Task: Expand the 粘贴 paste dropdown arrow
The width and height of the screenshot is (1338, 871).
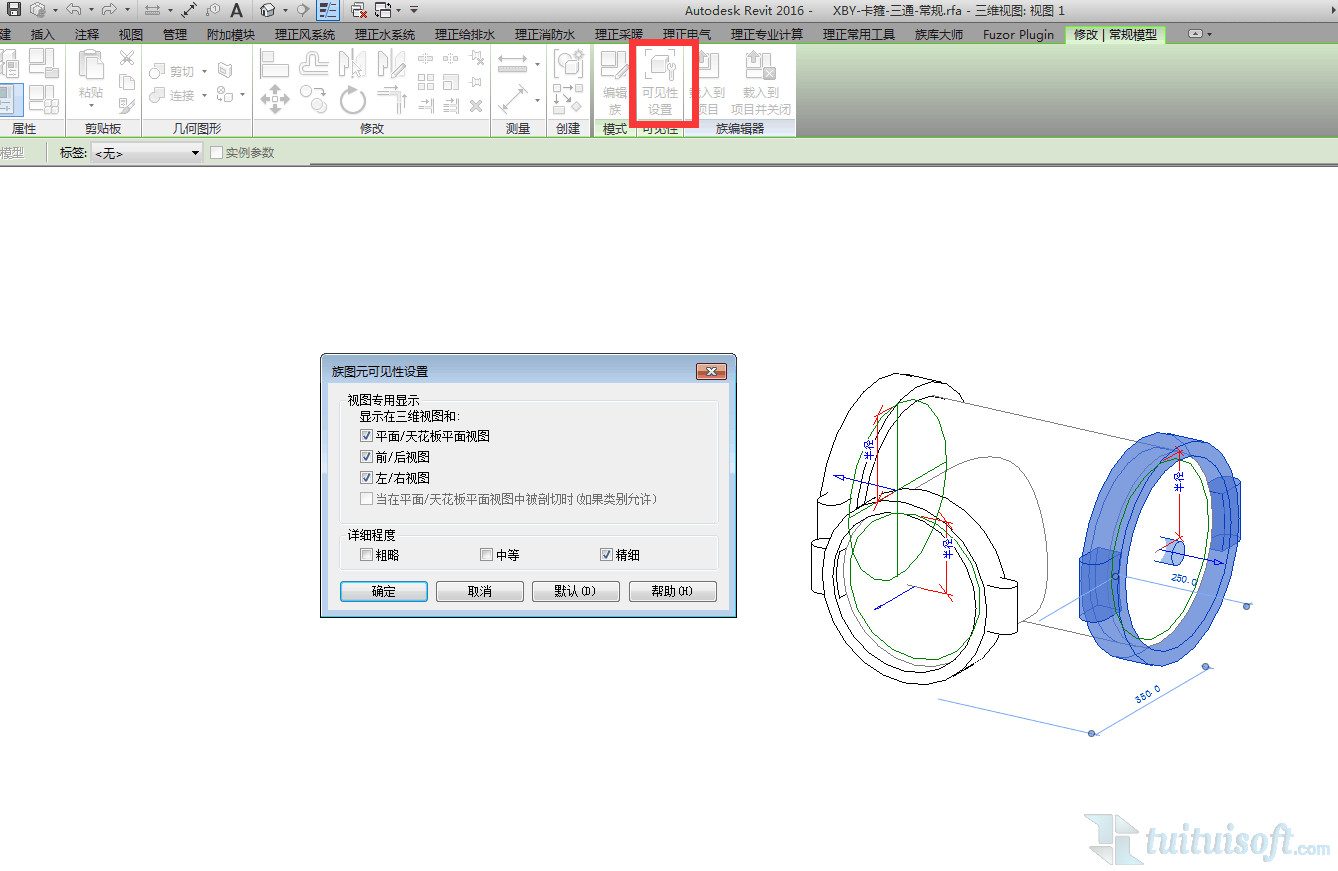Action: pos(91,107)
